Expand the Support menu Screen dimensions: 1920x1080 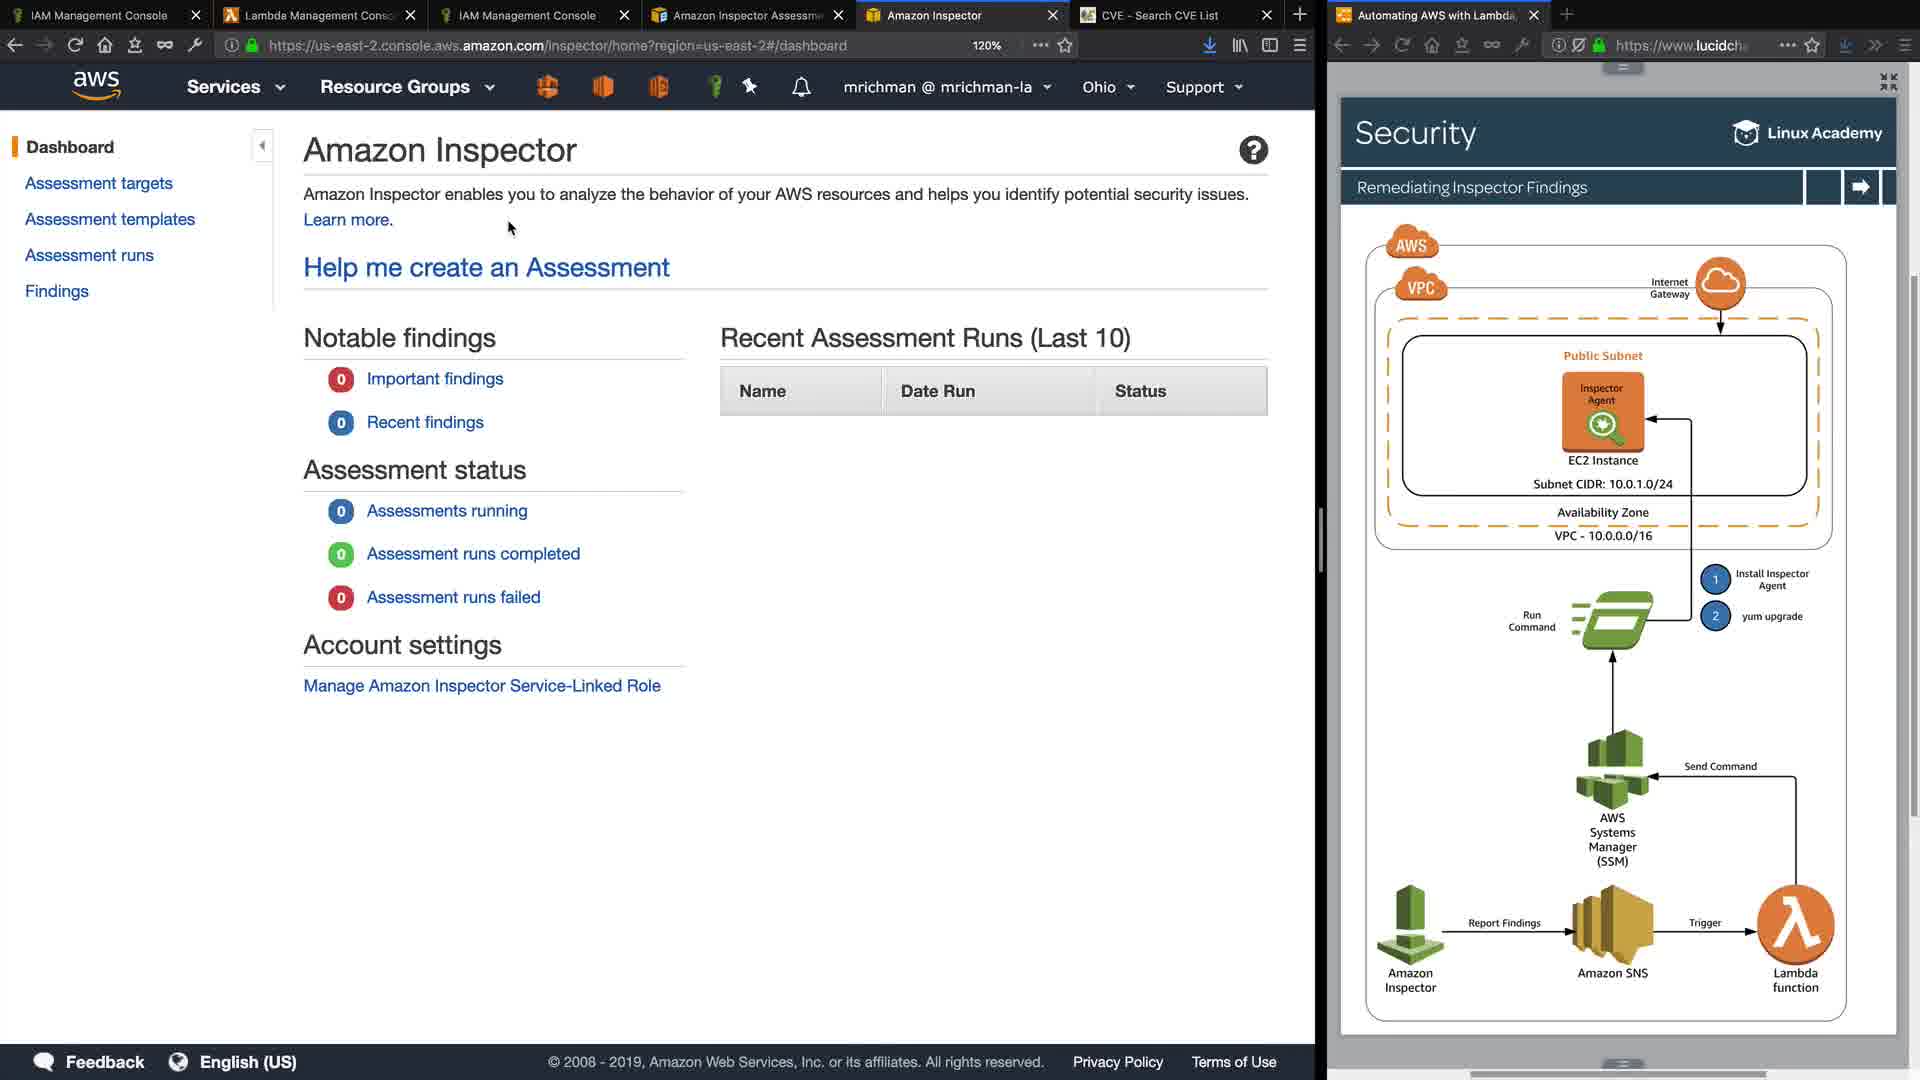tap(1204, 87)
